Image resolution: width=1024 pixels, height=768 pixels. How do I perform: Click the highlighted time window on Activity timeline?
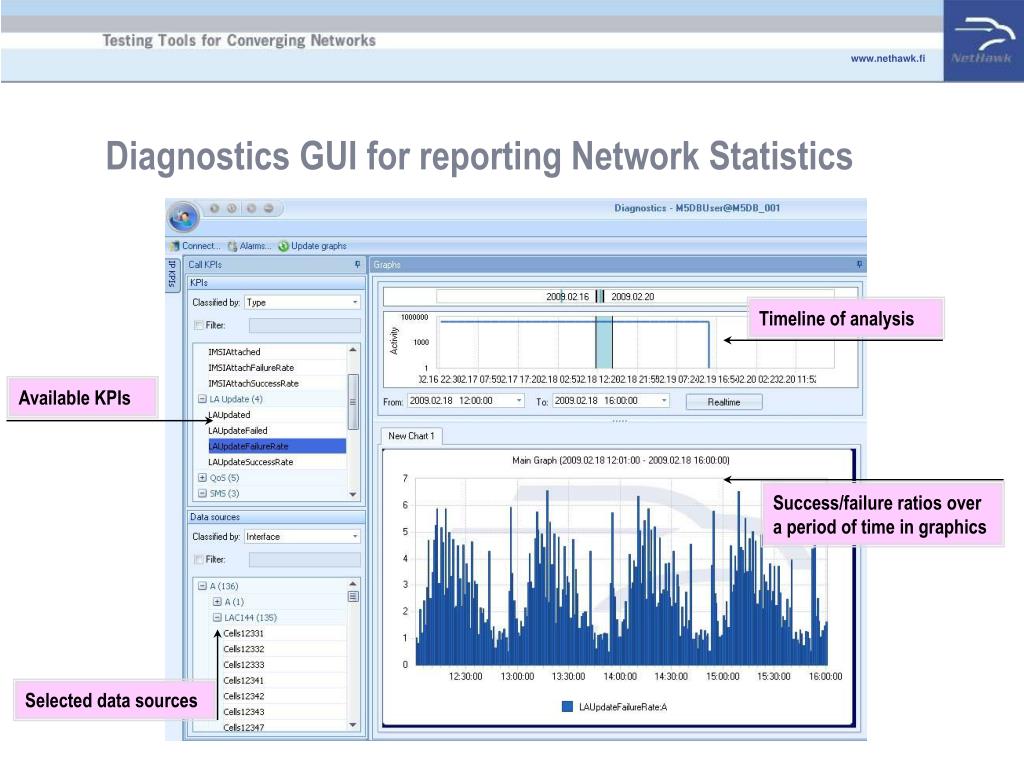coord(603,343)
